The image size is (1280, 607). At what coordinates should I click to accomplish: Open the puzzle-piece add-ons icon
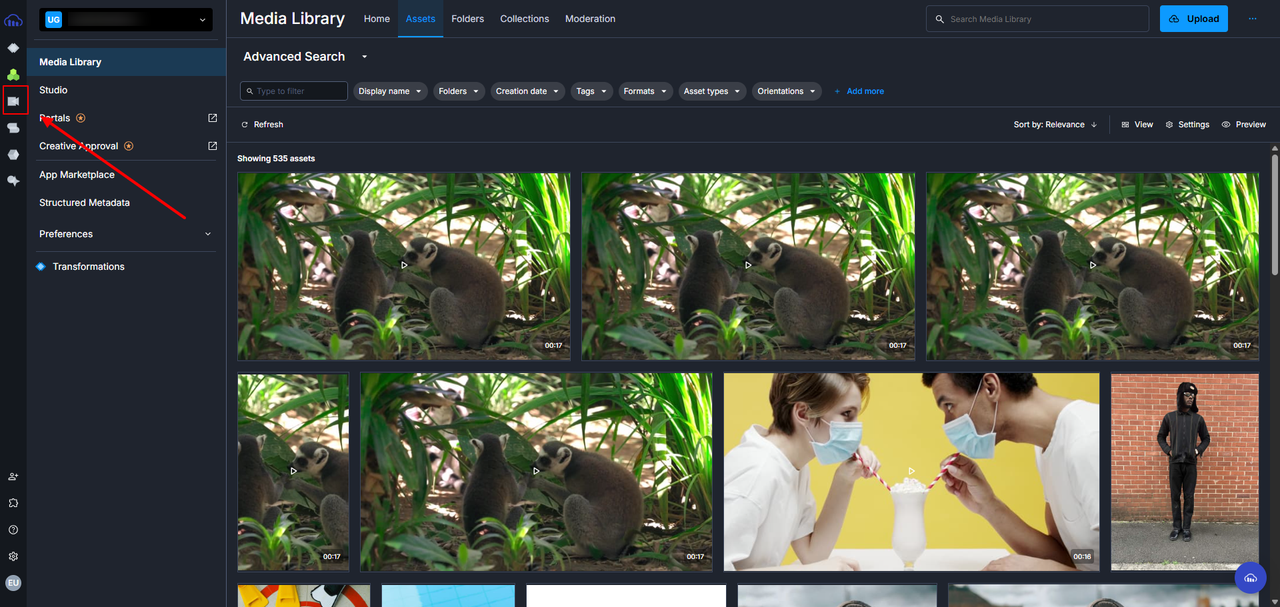point(13,503)
